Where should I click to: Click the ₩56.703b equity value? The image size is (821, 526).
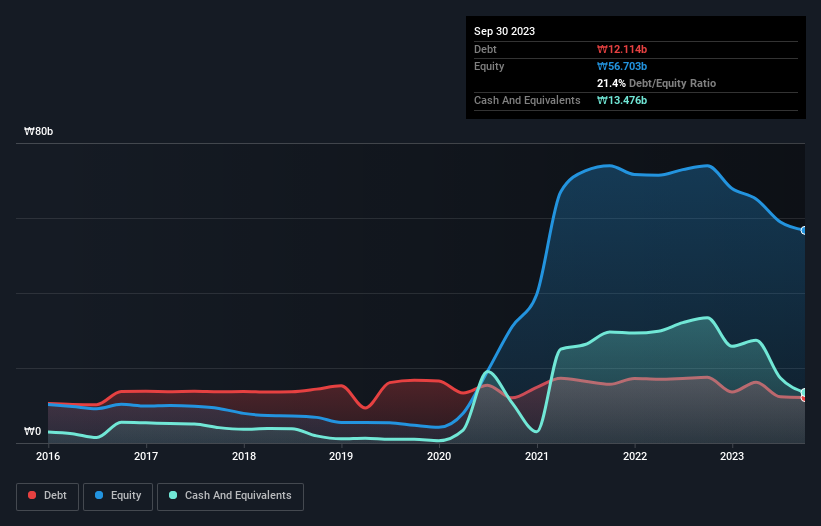[x=622, y=66]
